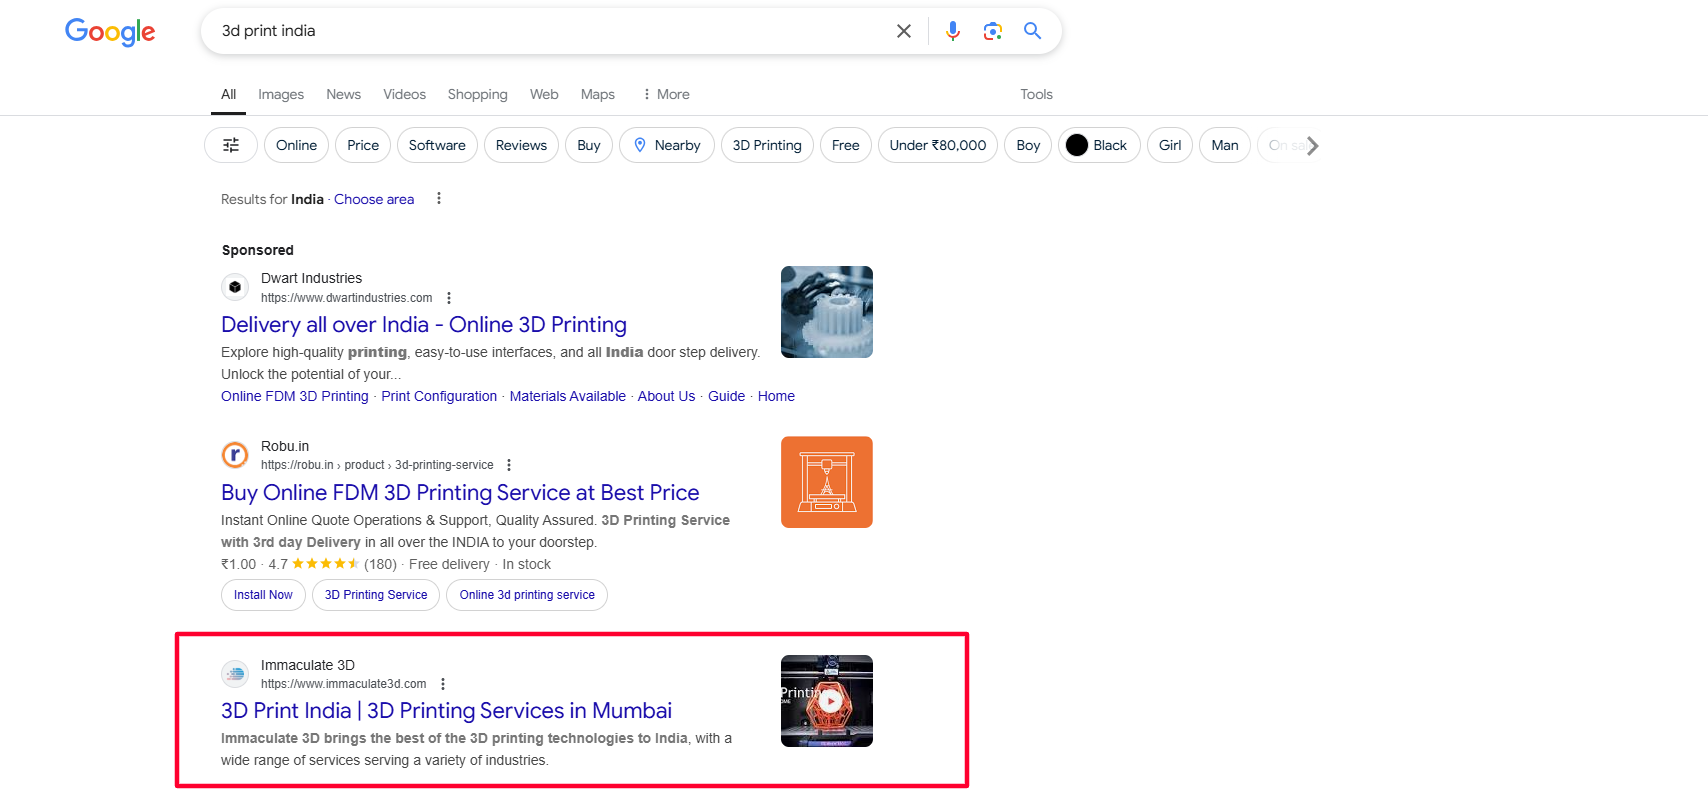Viewport: 1708px width, 805px height.
Task: Open the Maps tab
Action: tap(598, 94)
